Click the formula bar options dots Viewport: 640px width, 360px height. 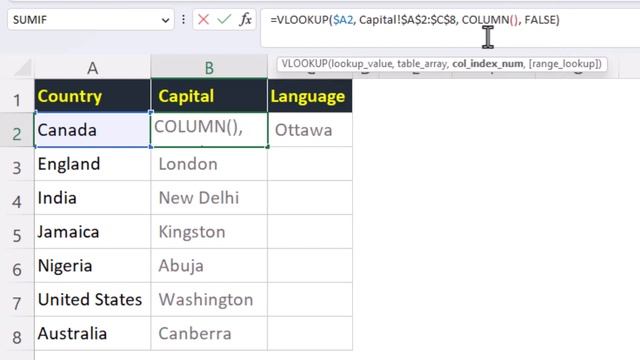(183, 19)
